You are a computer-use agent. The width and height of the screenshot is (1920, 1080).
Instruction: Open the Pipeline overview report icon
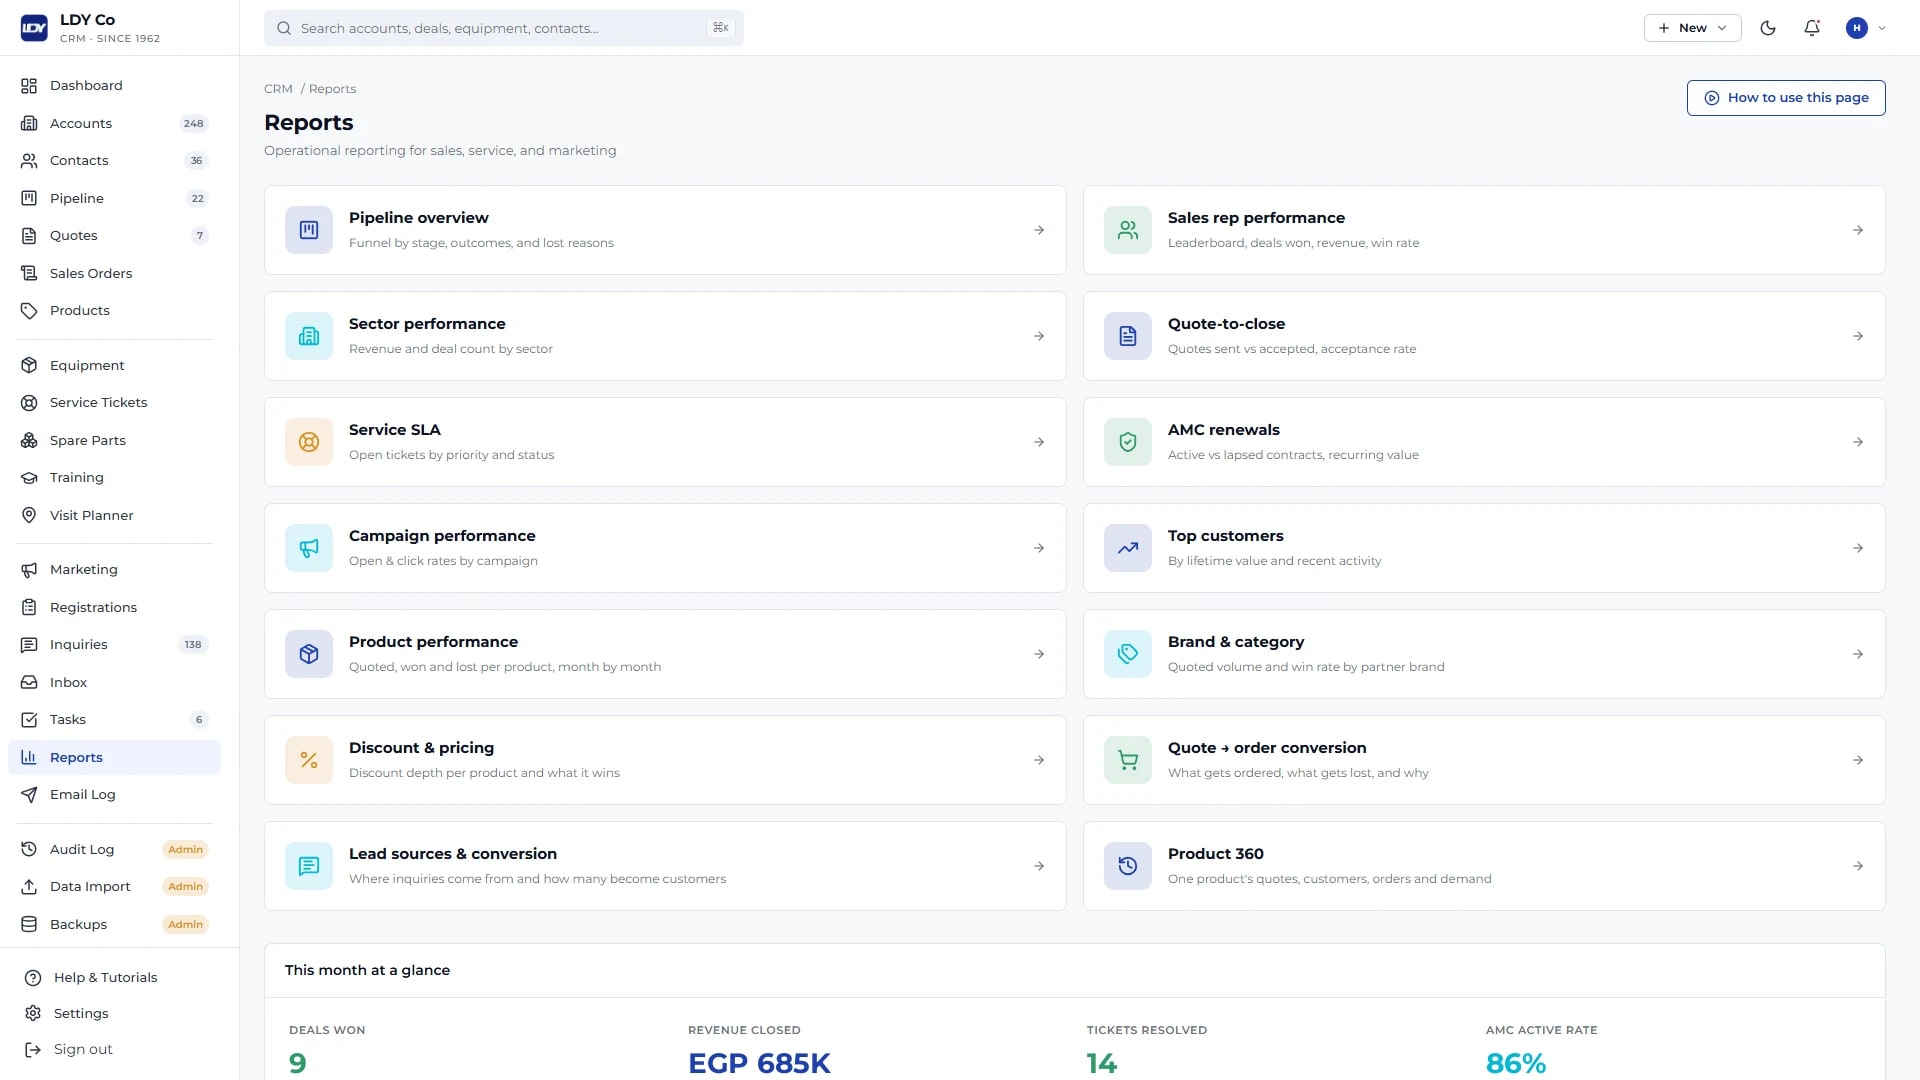[x=309, y=230]
